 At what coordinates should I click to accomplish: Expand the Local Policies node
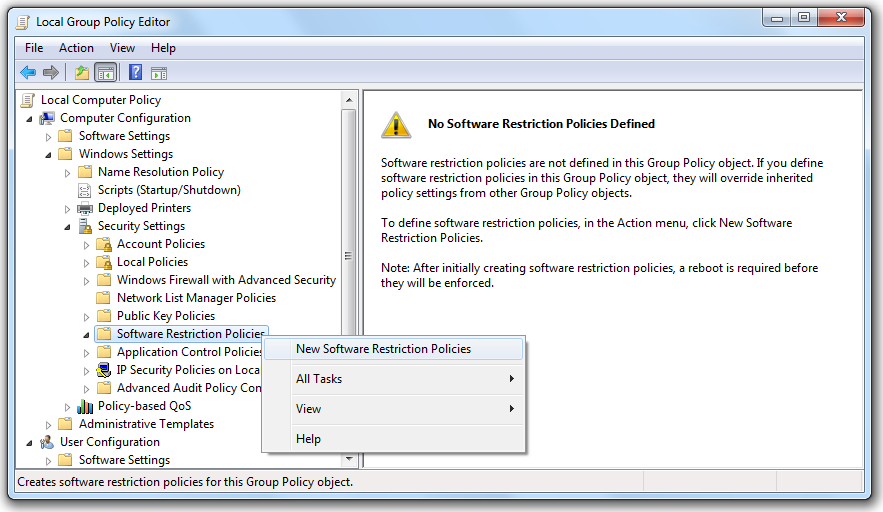[x=86, y=263]
